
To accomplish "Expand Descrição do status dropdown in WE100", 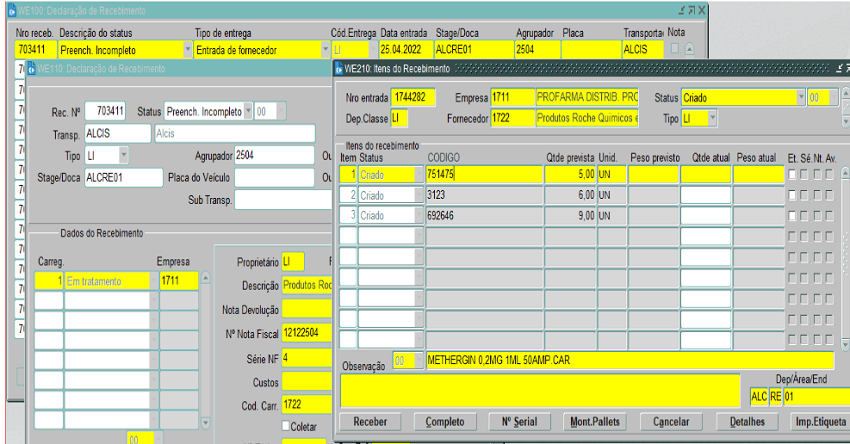I will tap(187, 48).
